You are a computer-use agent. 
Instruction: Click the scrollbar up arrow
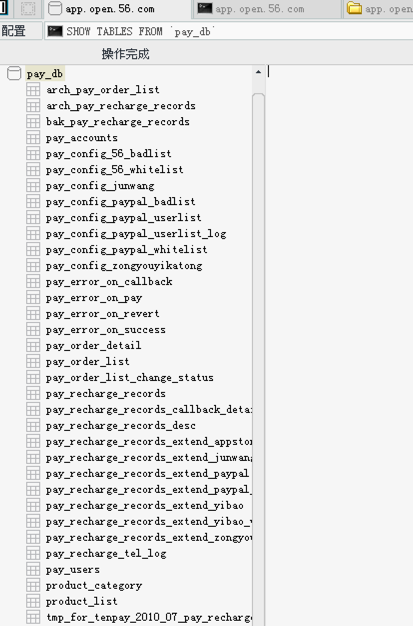click(x=258, y=72)
